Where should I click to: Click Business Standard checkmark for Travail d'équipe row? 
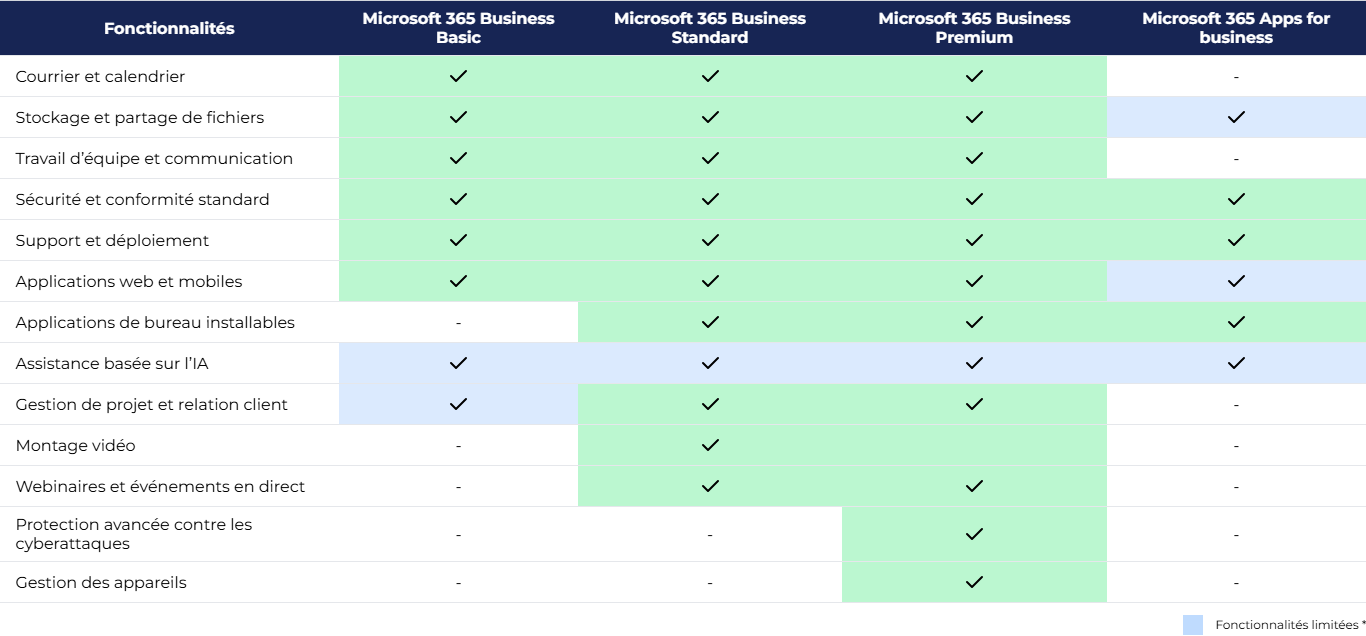[x=710, y=158]
